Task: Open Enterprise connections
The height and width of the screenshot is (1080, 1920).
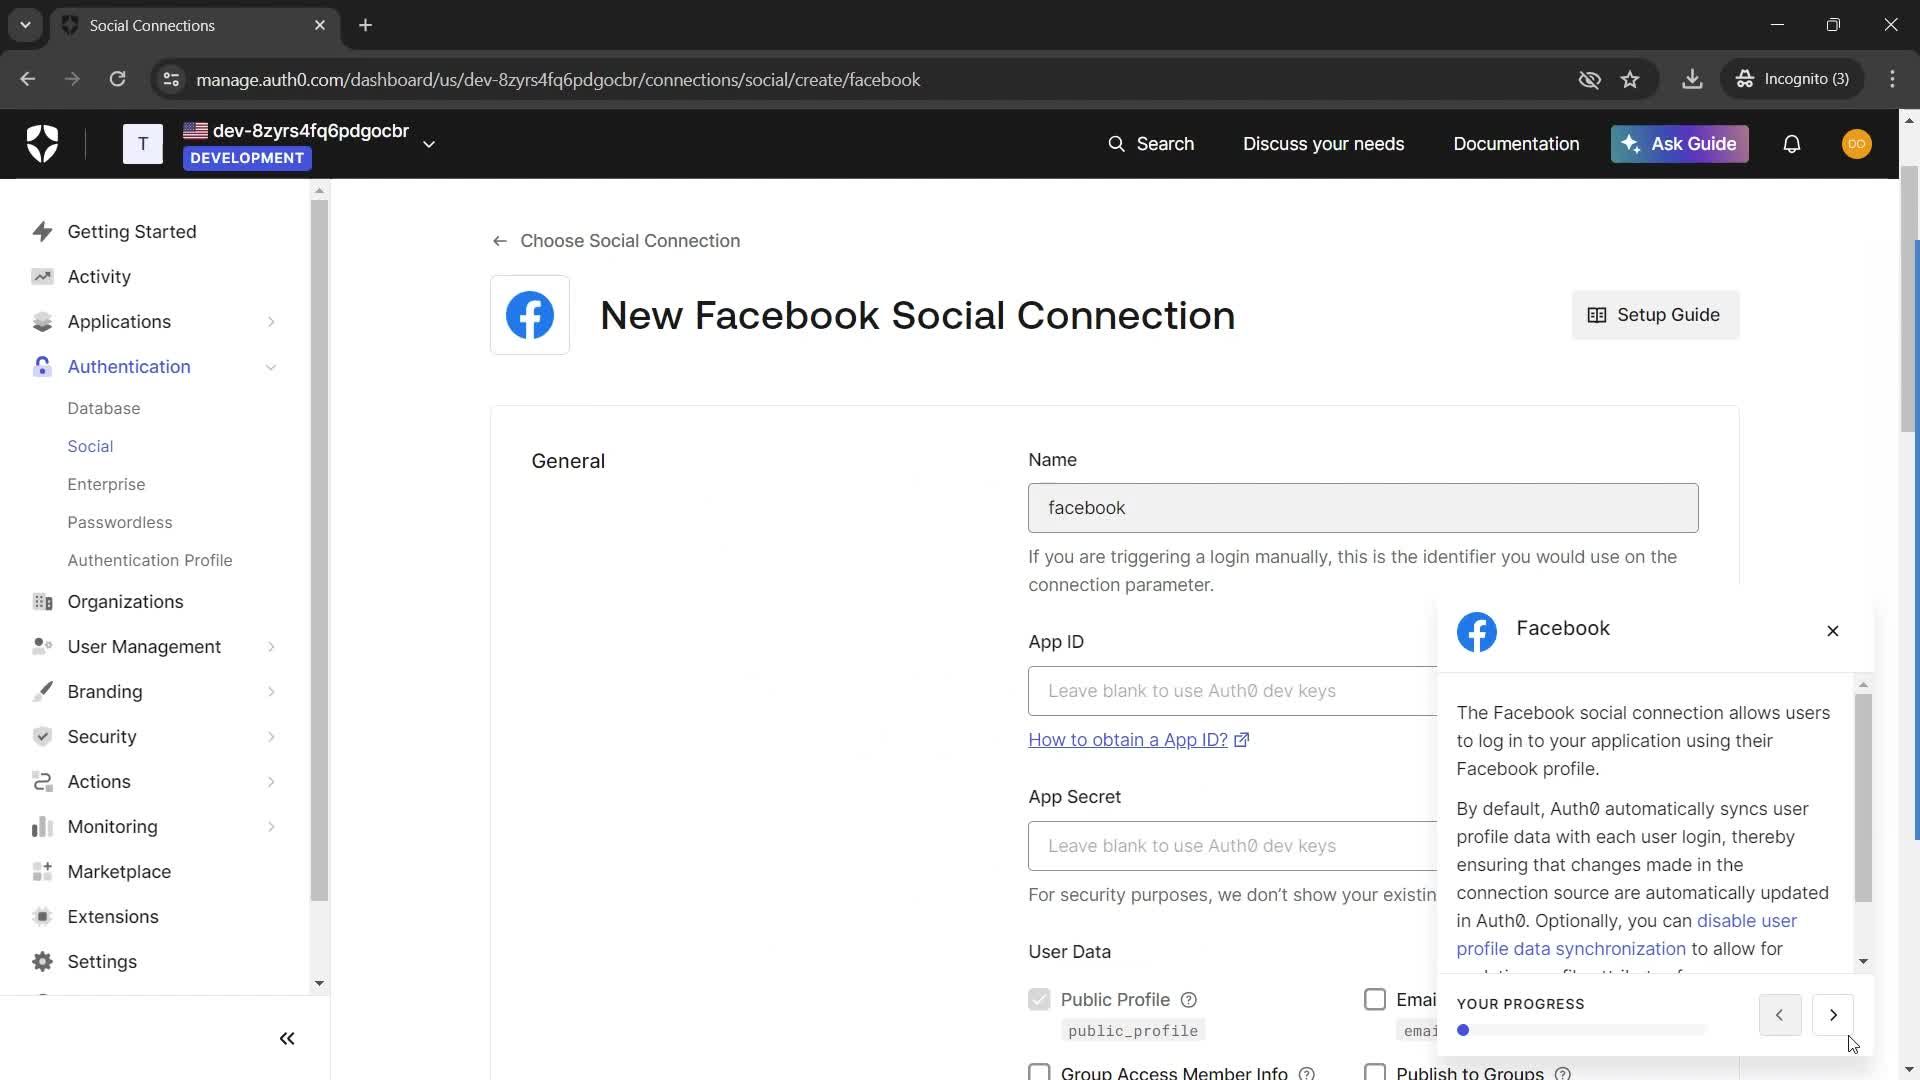Action: pyautogui.click(x=106, y=485)
